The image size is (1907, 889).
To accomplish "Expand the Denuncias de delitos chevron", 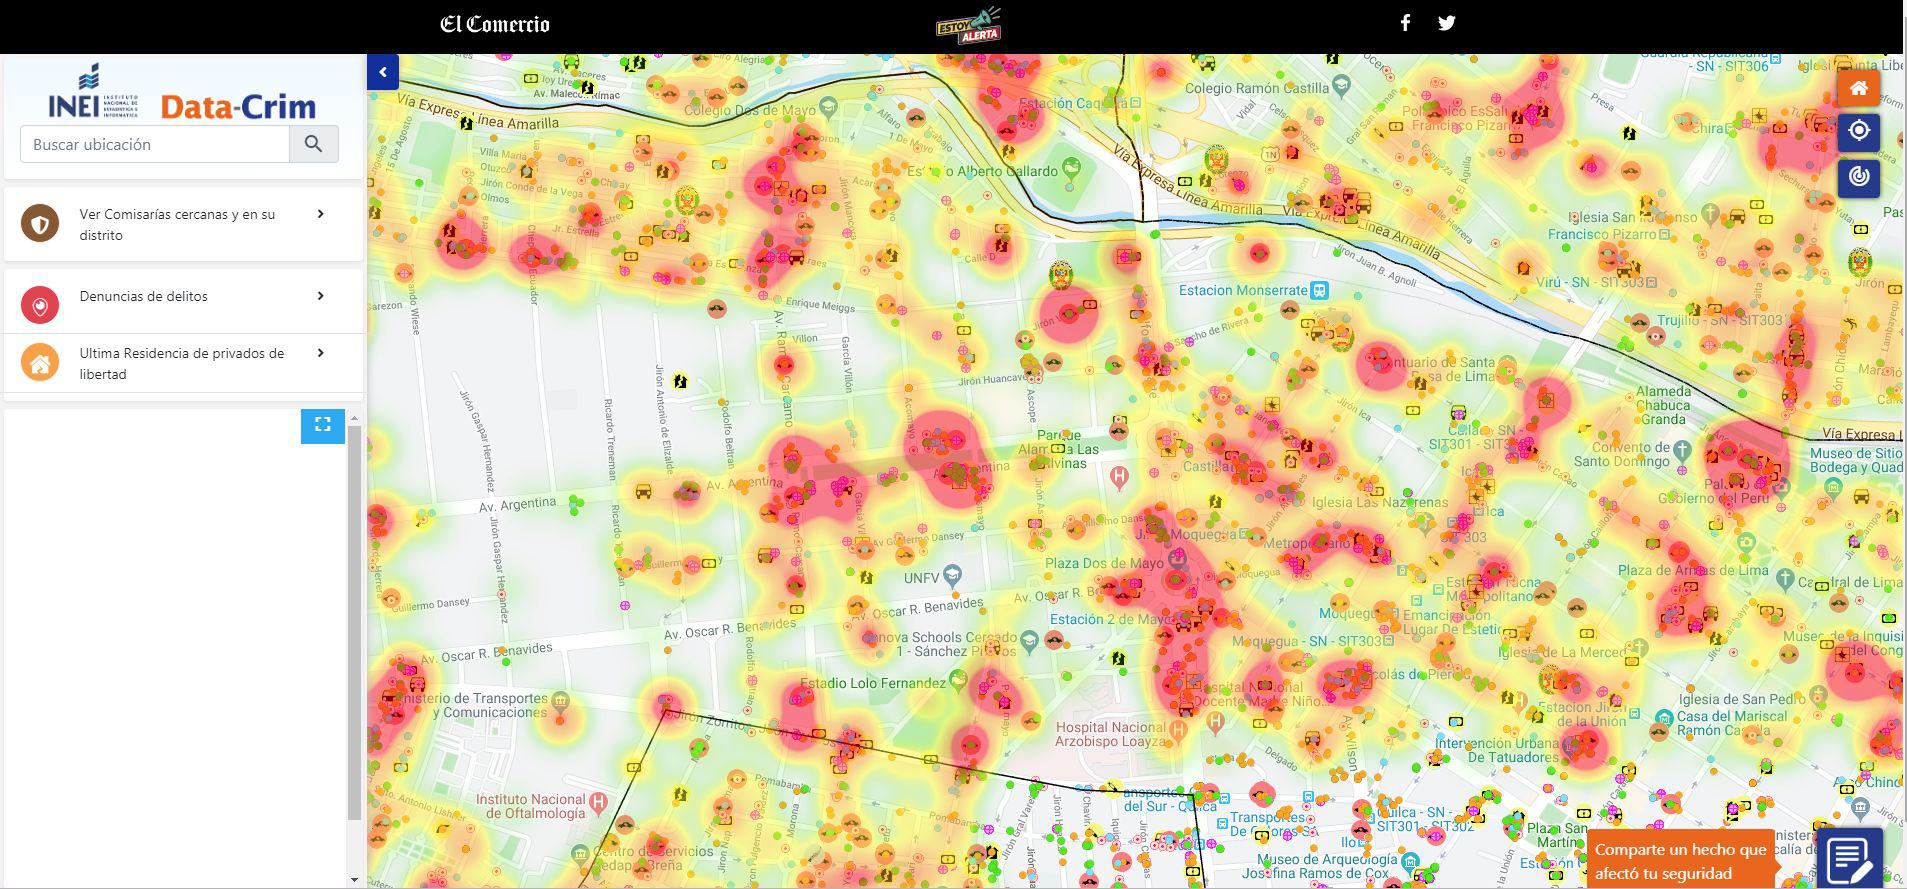I will tap(320, 296).
